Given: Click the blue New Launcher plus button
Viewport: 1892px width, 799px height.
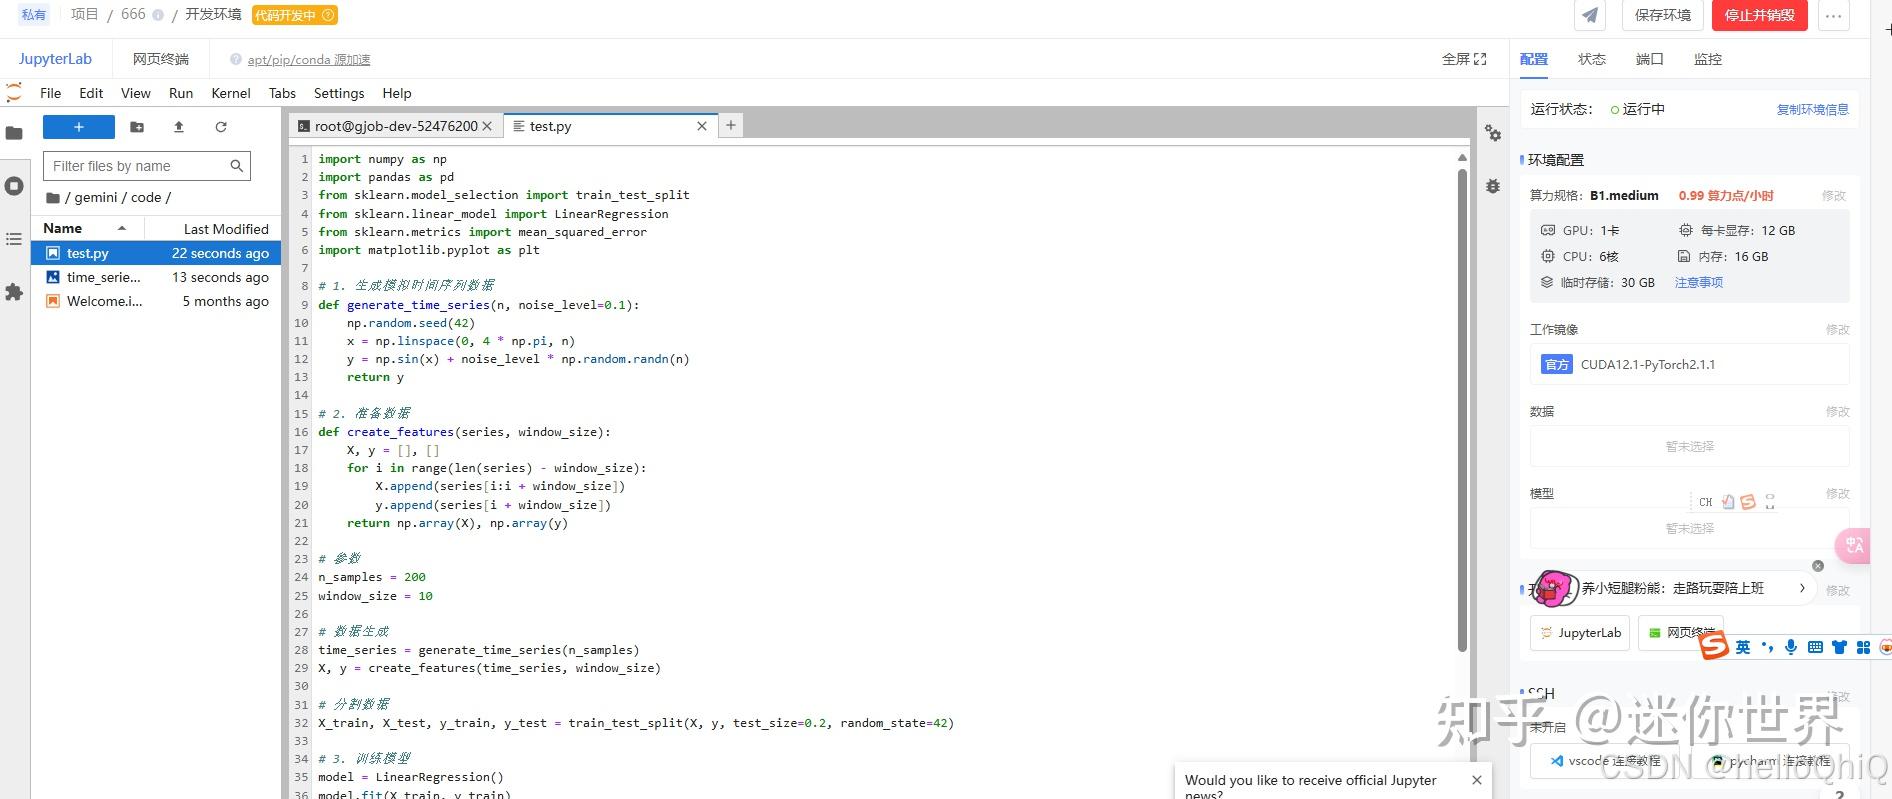Looking at the screenshot, I should click(79, 127).
